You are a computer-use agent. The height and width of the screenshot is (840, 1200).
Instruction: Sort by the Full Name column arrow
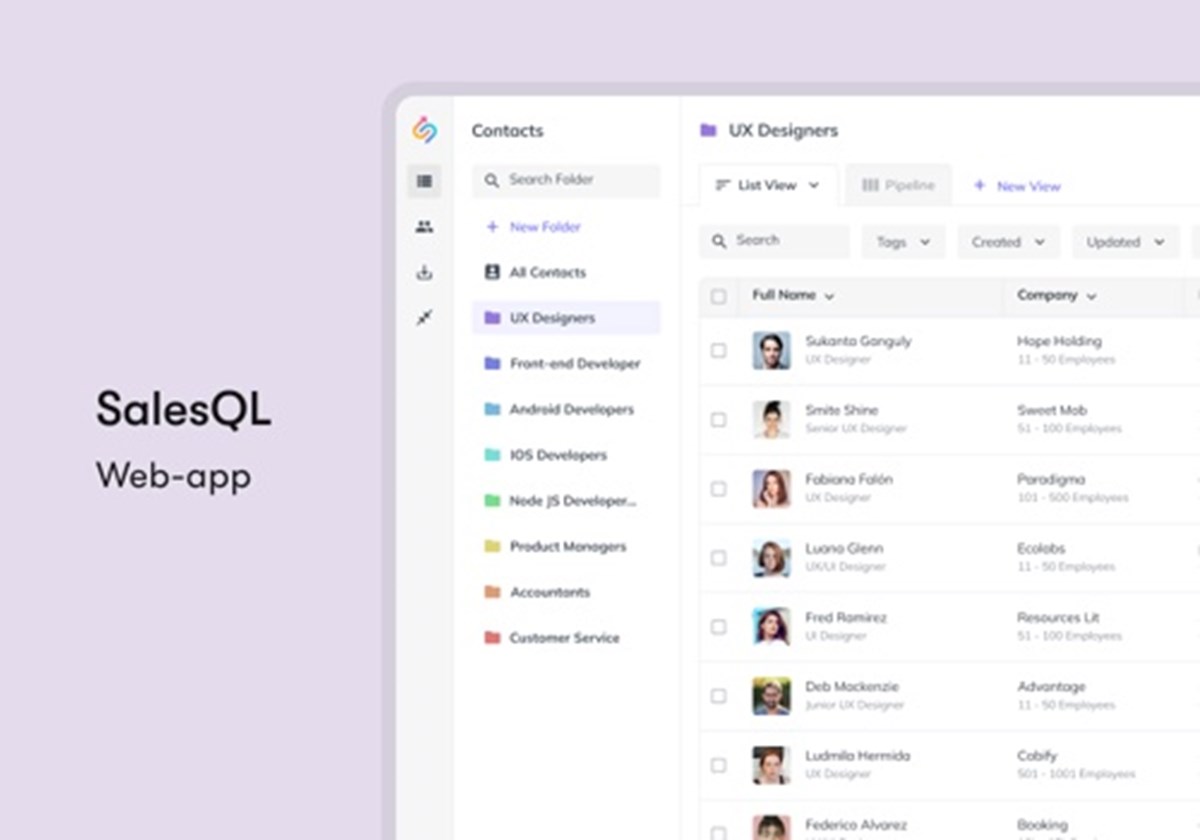pyautogui.click(x=829, y=296)
